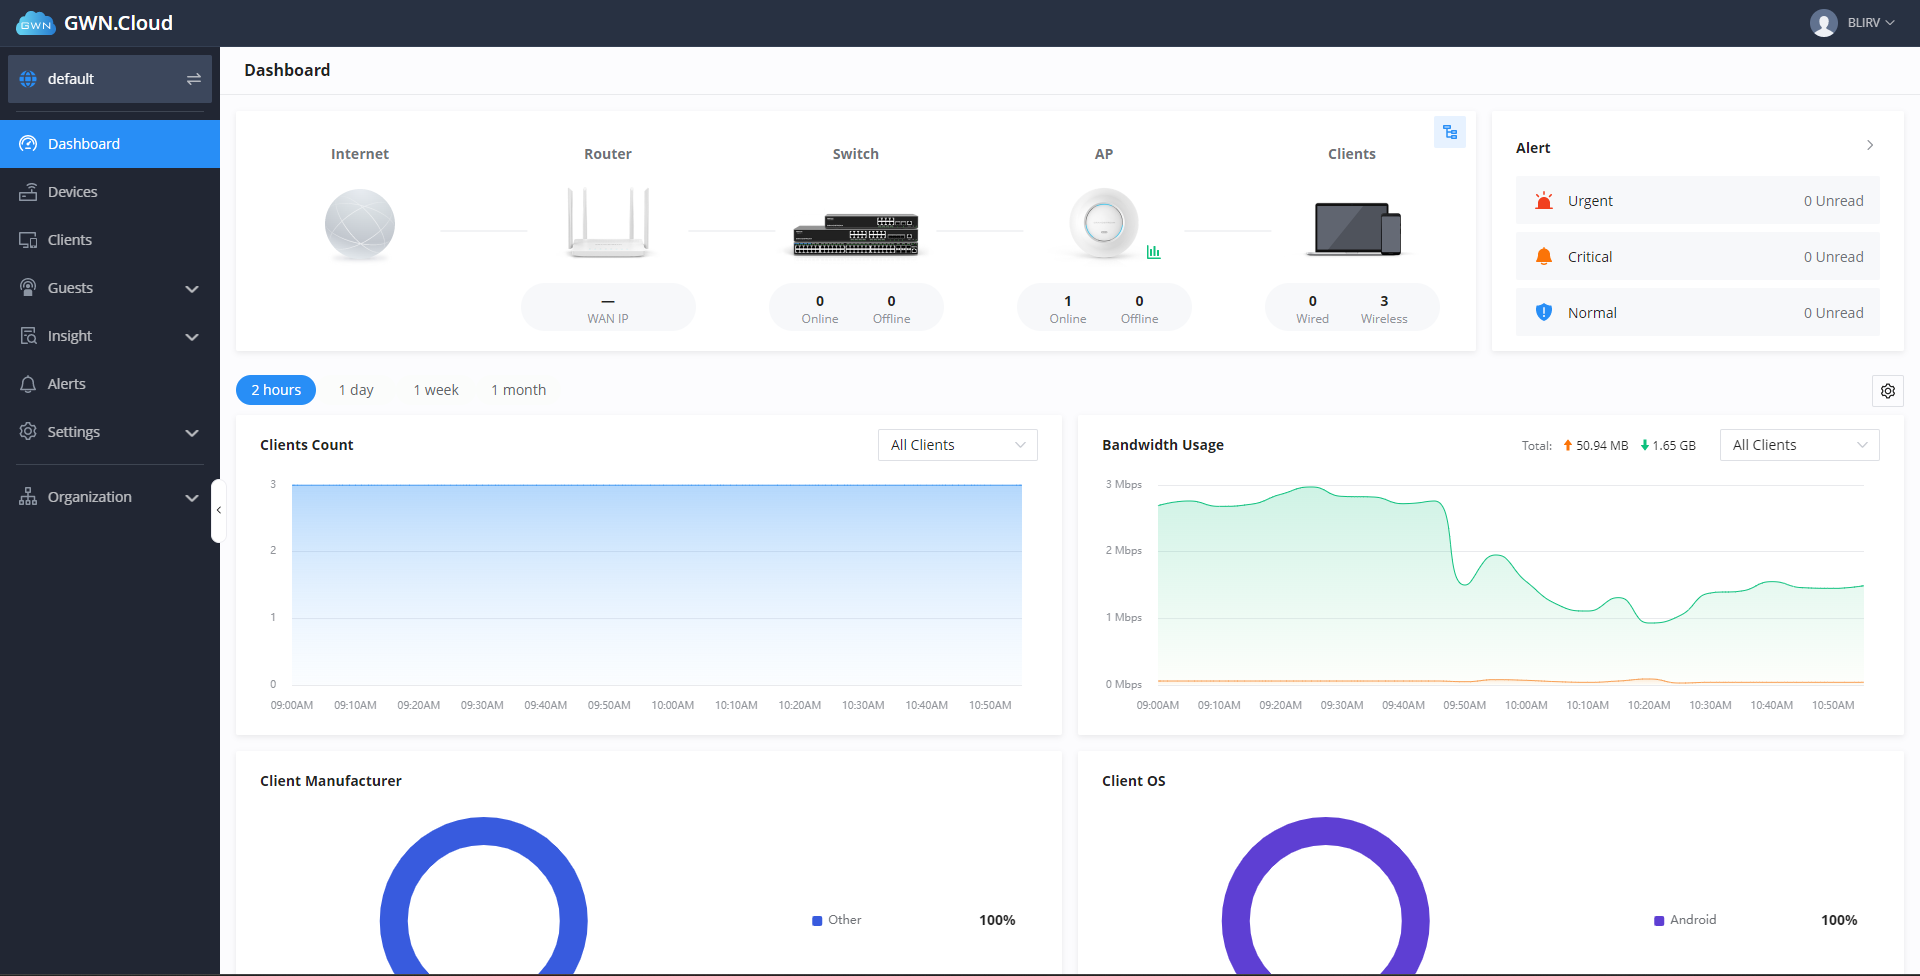Click the Urgent alert row
The width and height of the screenshot is (1920, 976).
pyautogui.click(x=1697, y=200)
